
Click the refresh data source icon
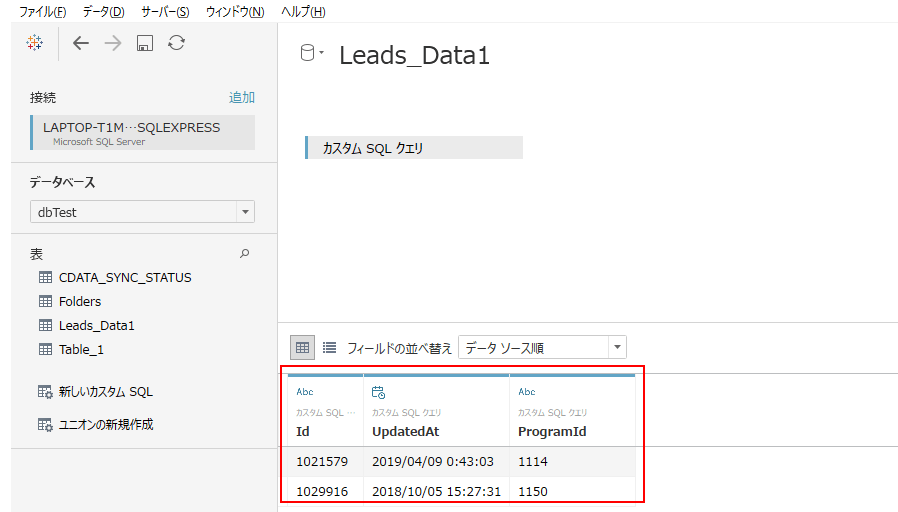[177, 43]
